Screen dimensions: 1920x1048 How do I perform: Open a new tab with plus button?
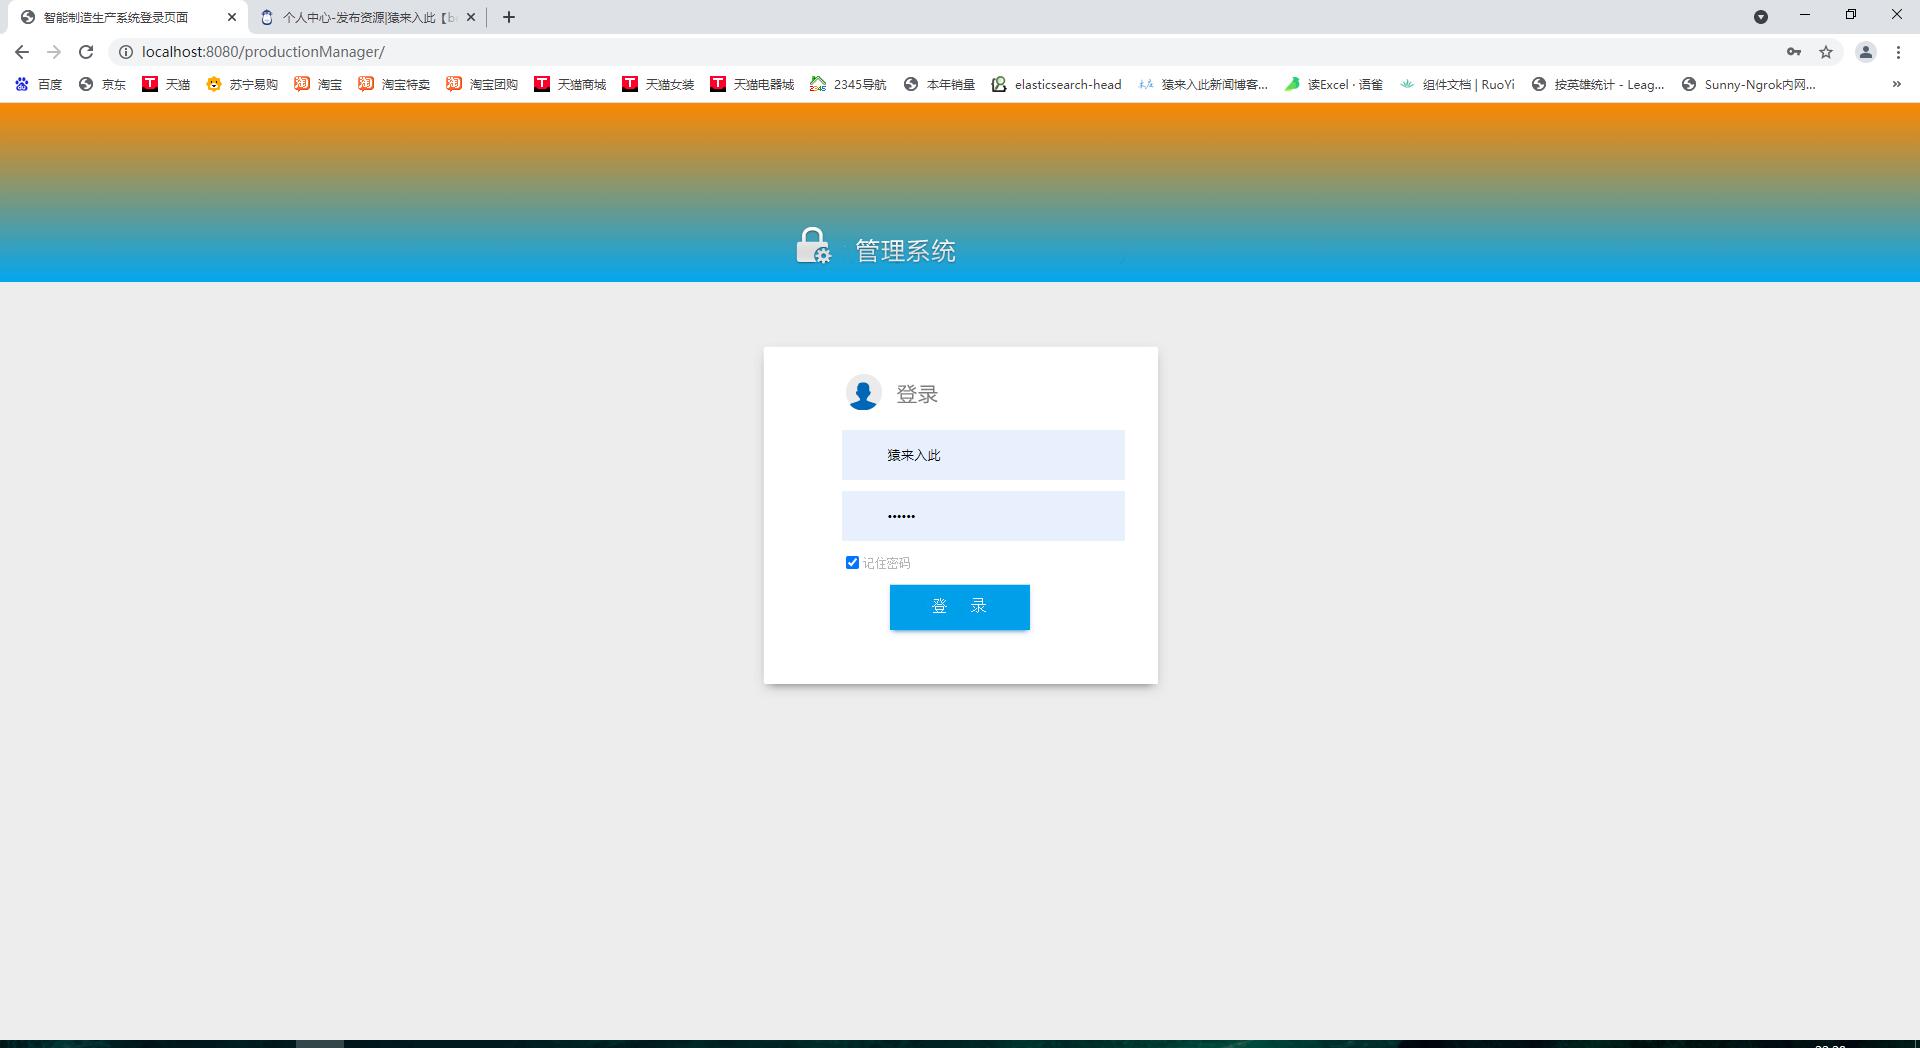click(509, 17)
